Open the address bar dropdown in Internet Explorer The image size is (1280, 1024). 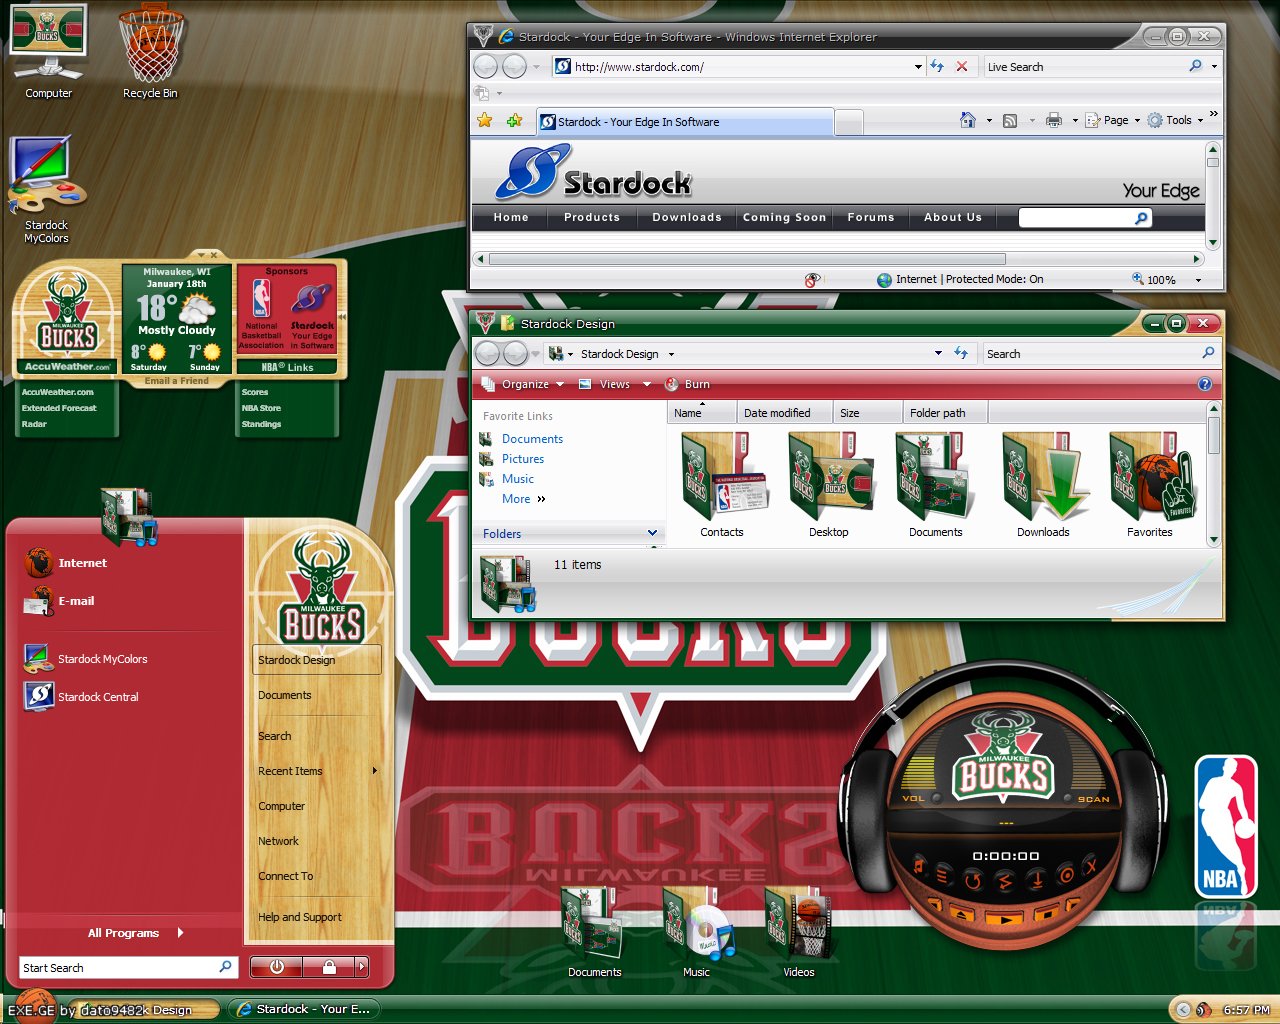pyautogui.click(x=918, y=67)
